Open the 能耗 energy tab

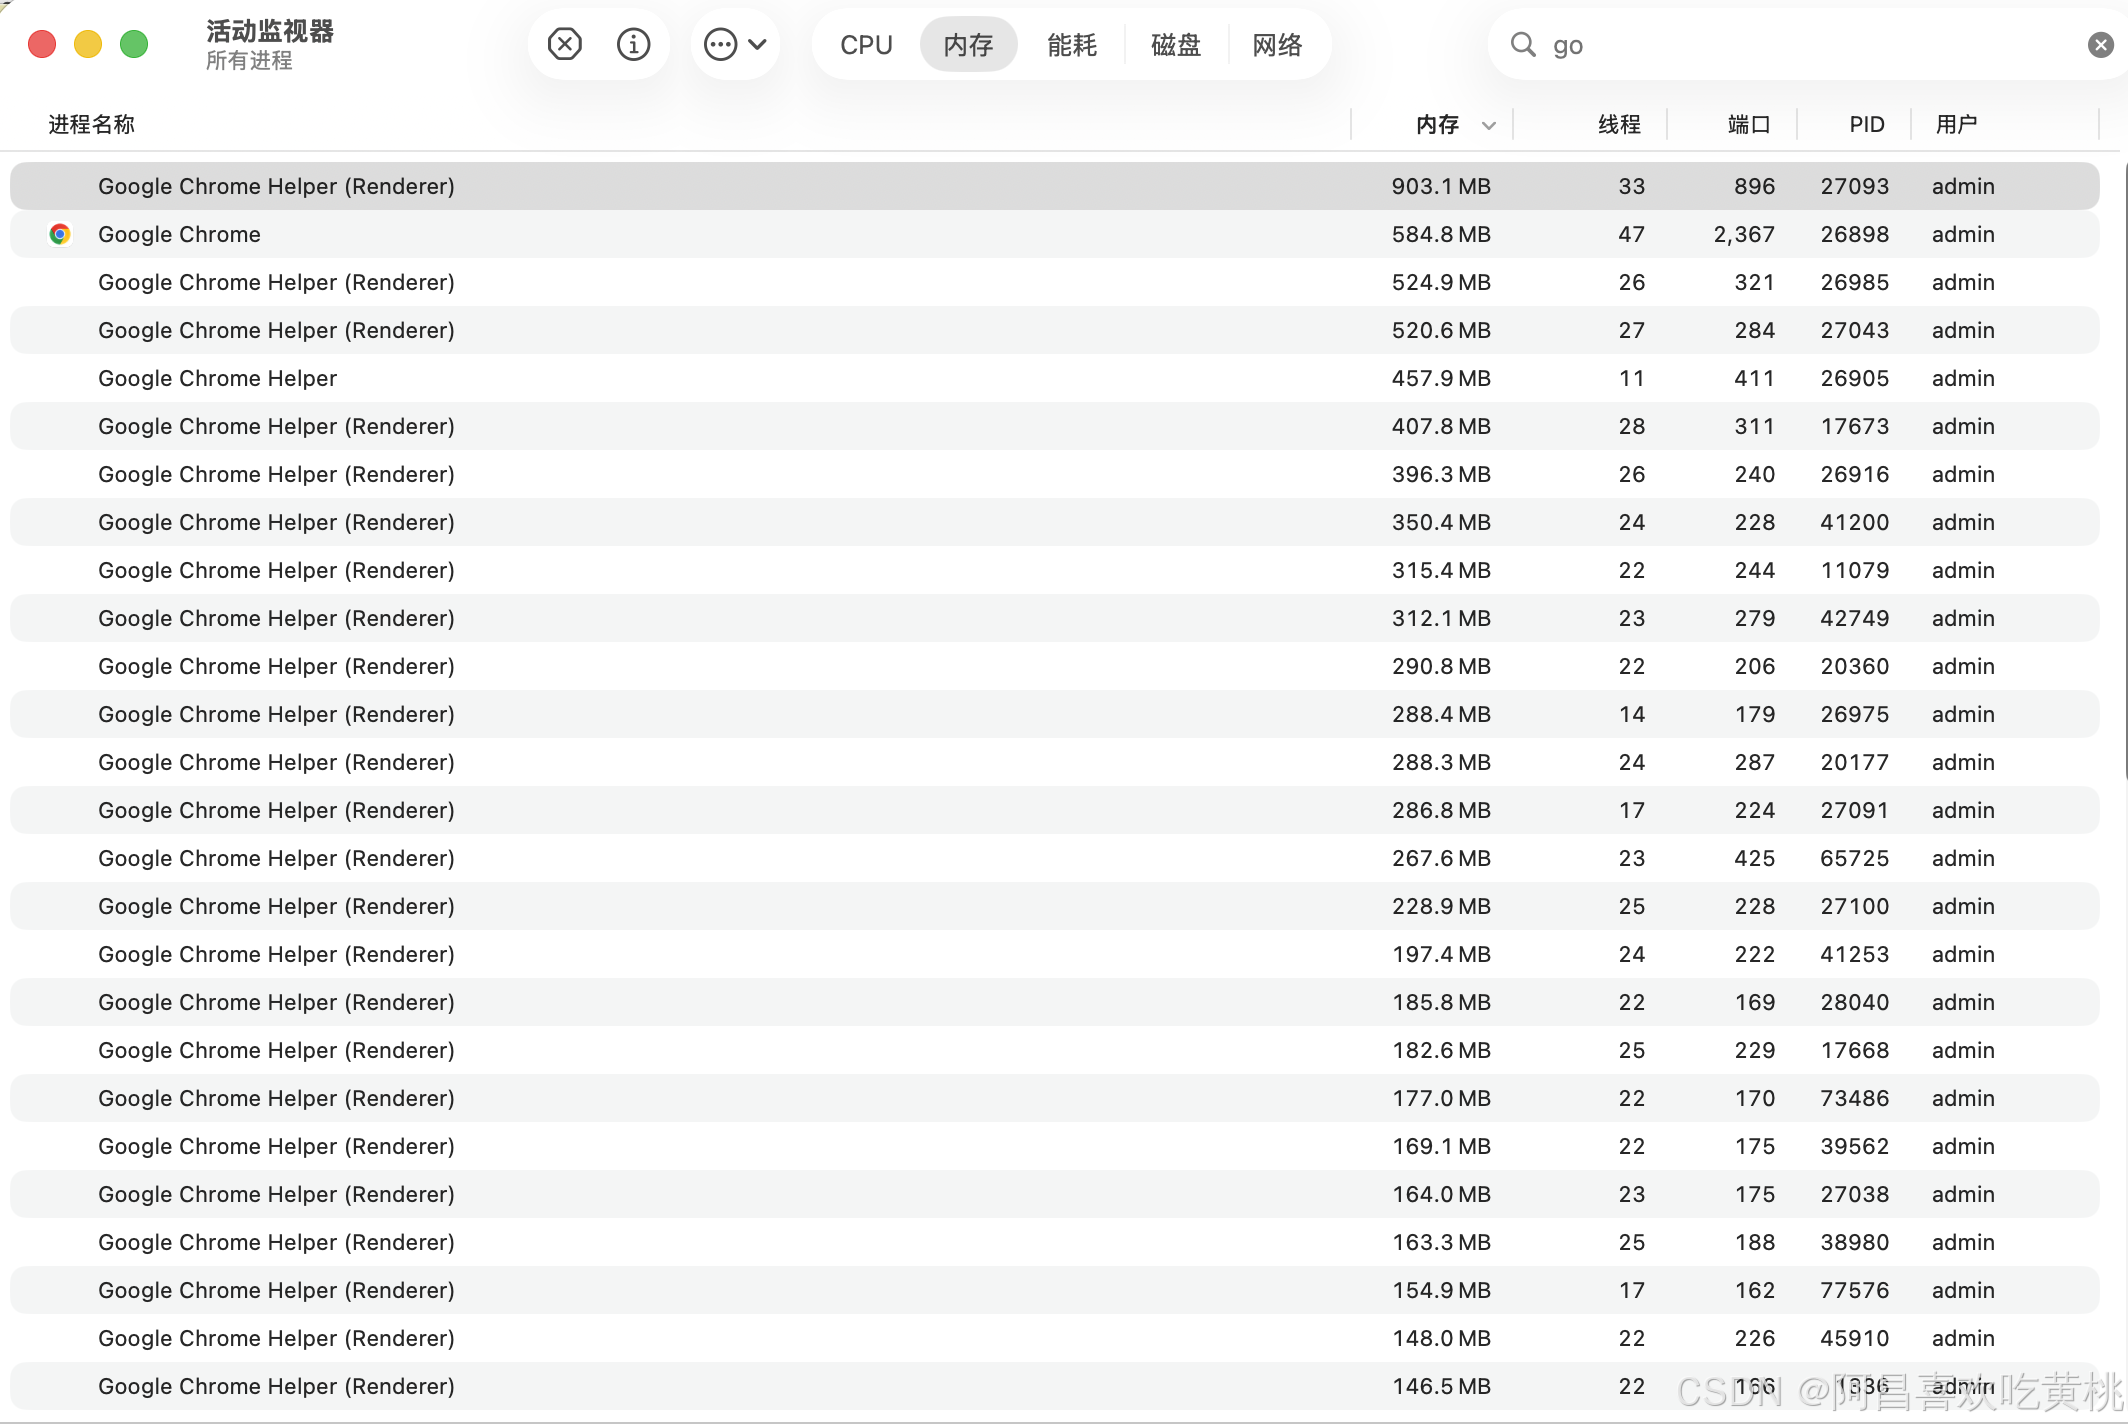[1072, 45]
